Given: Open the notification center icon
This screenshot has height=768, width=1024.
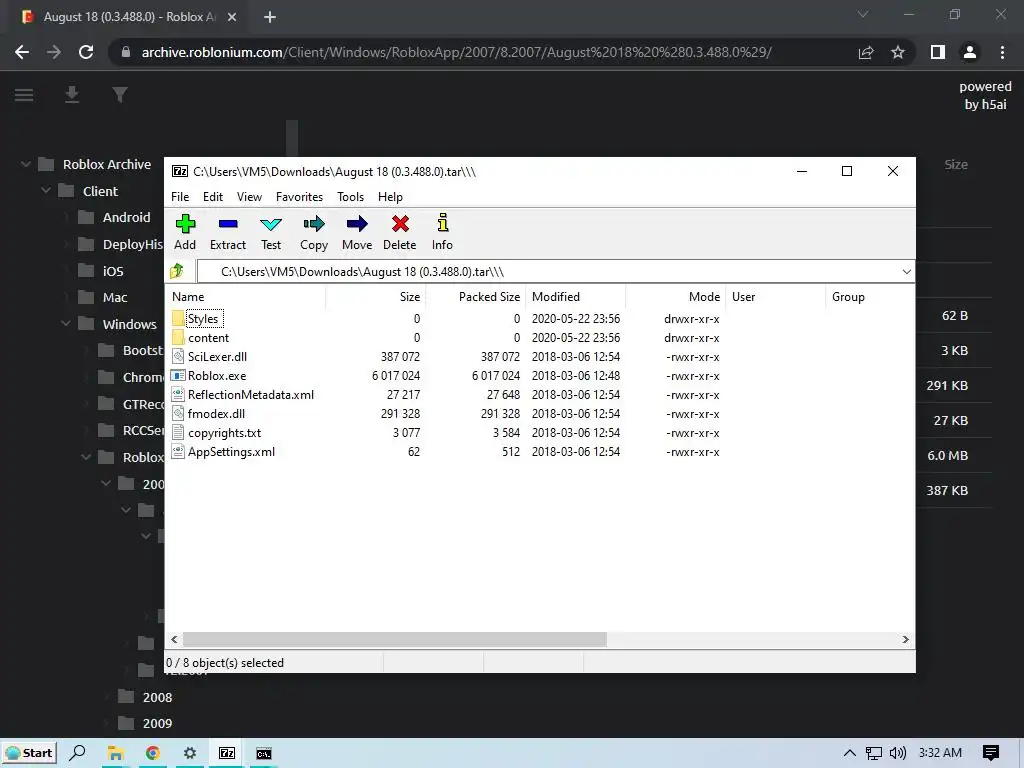Looking at the screenshot, I should [991, 753].
